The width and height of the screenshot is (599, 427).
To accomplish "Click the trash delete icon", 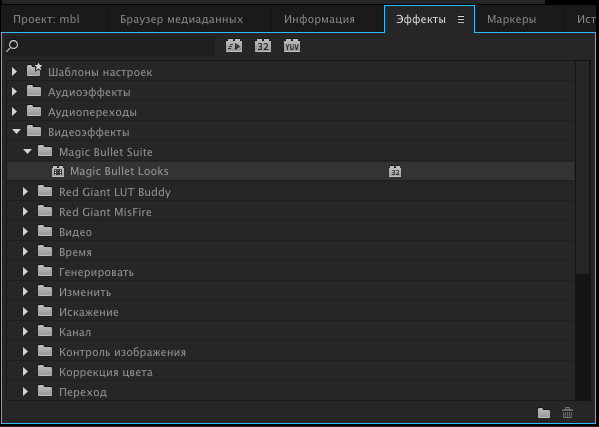I will pyautogui.click(x=568, y=413).
